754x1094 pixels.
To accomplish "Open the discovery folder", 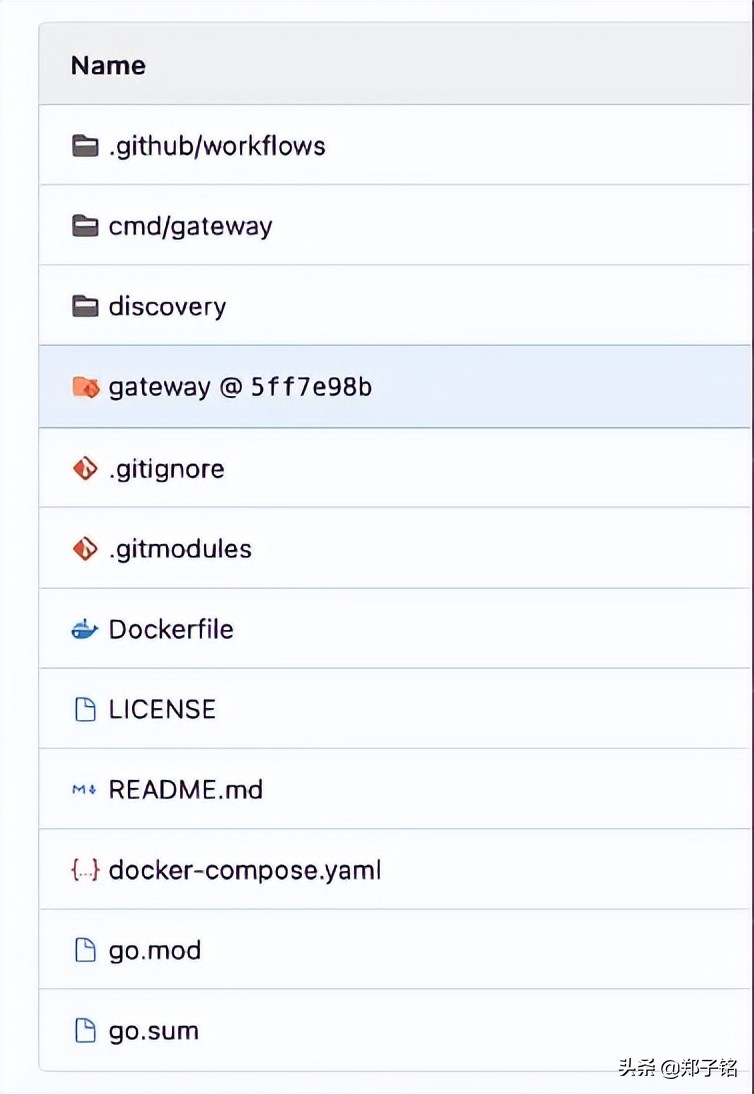I will pyautogui.click(x=167, y=307).
